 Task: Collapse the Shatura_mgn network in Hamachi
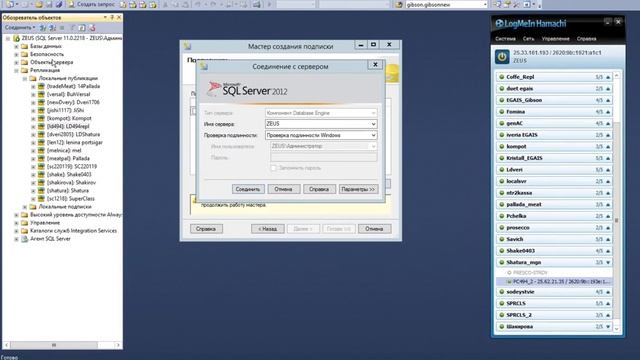click(x=608, y=262)
